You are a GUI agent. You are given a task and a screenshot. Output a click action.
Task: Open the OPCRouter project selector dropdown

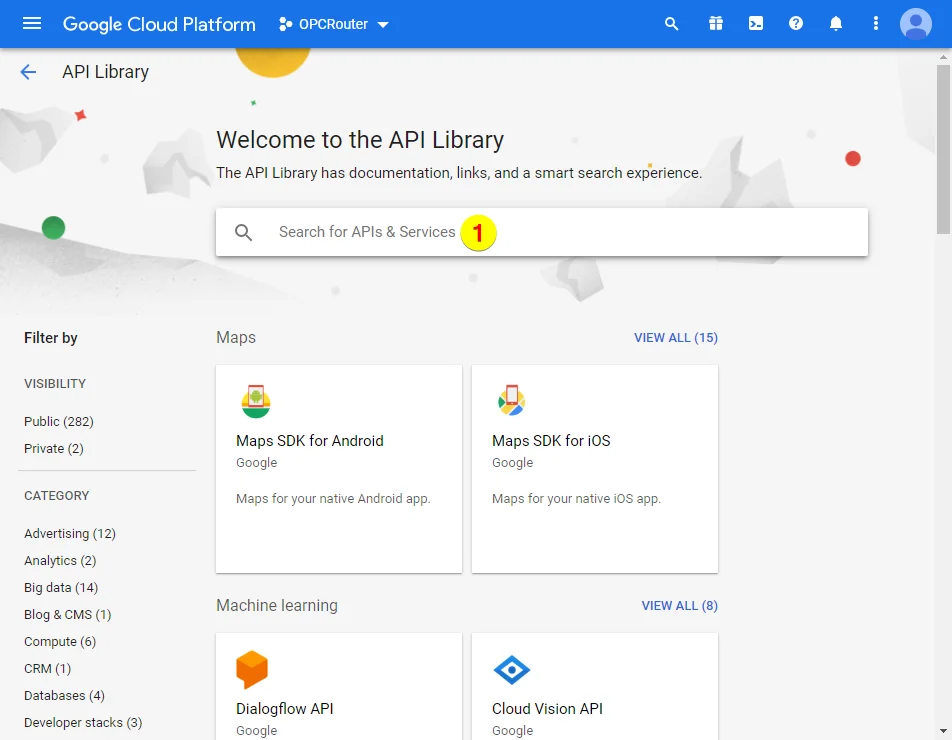(333, 24)
